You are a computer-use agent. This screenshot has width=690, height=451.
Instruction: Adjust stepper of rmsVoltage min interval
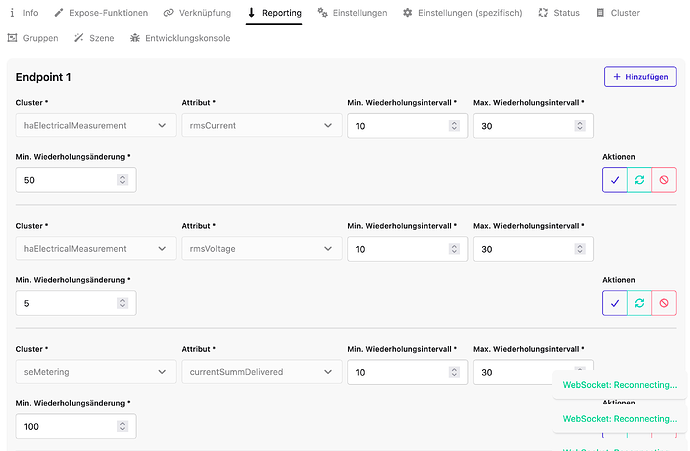click(x=454, y=249)
